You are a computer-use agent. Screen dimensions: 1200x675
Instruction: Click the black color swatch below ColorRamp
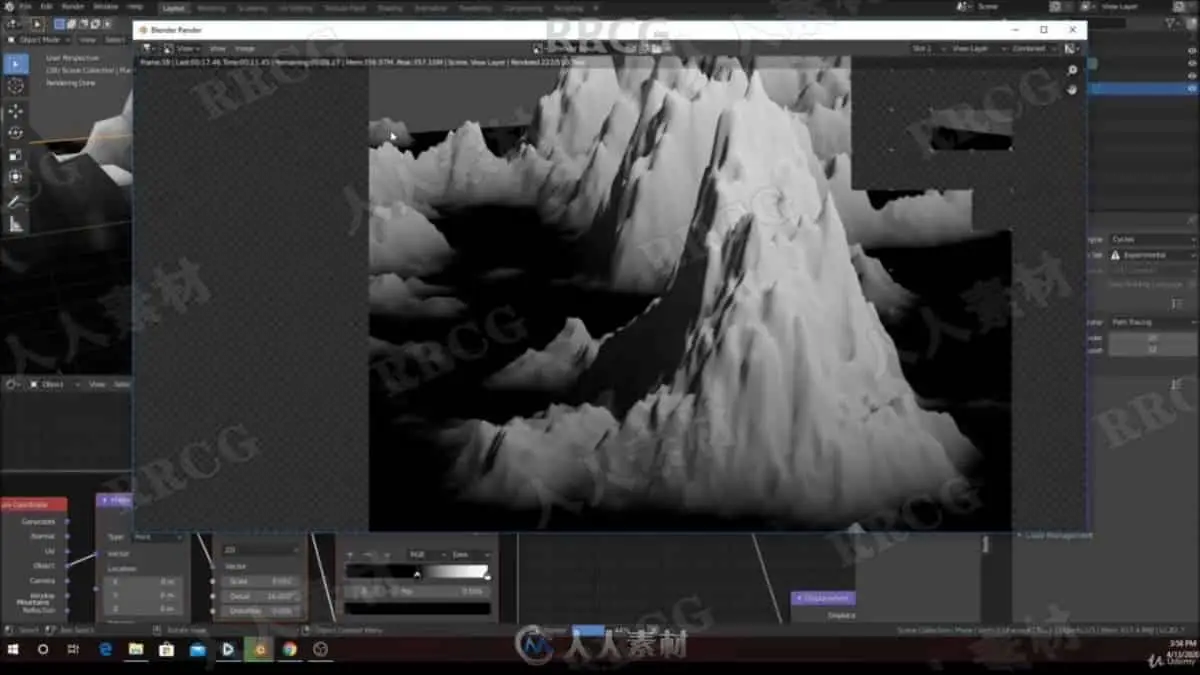point(418,608)
